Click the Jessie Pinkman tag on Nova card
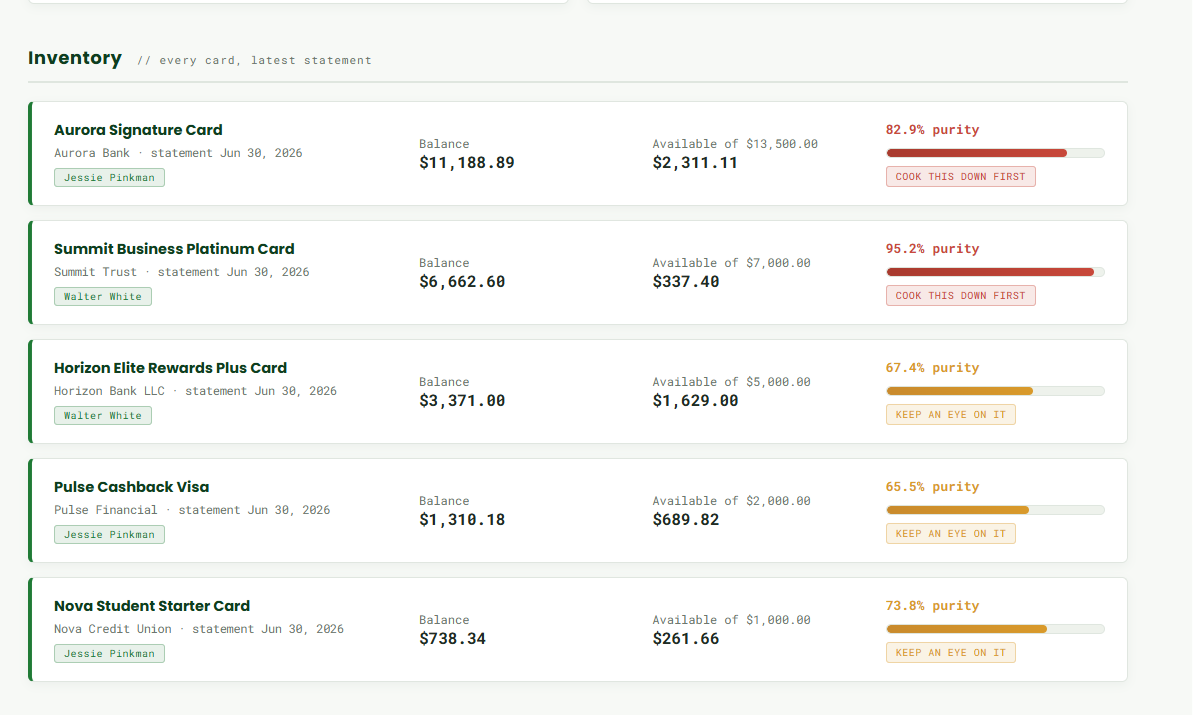1193x715 pixels. point(110,653)
